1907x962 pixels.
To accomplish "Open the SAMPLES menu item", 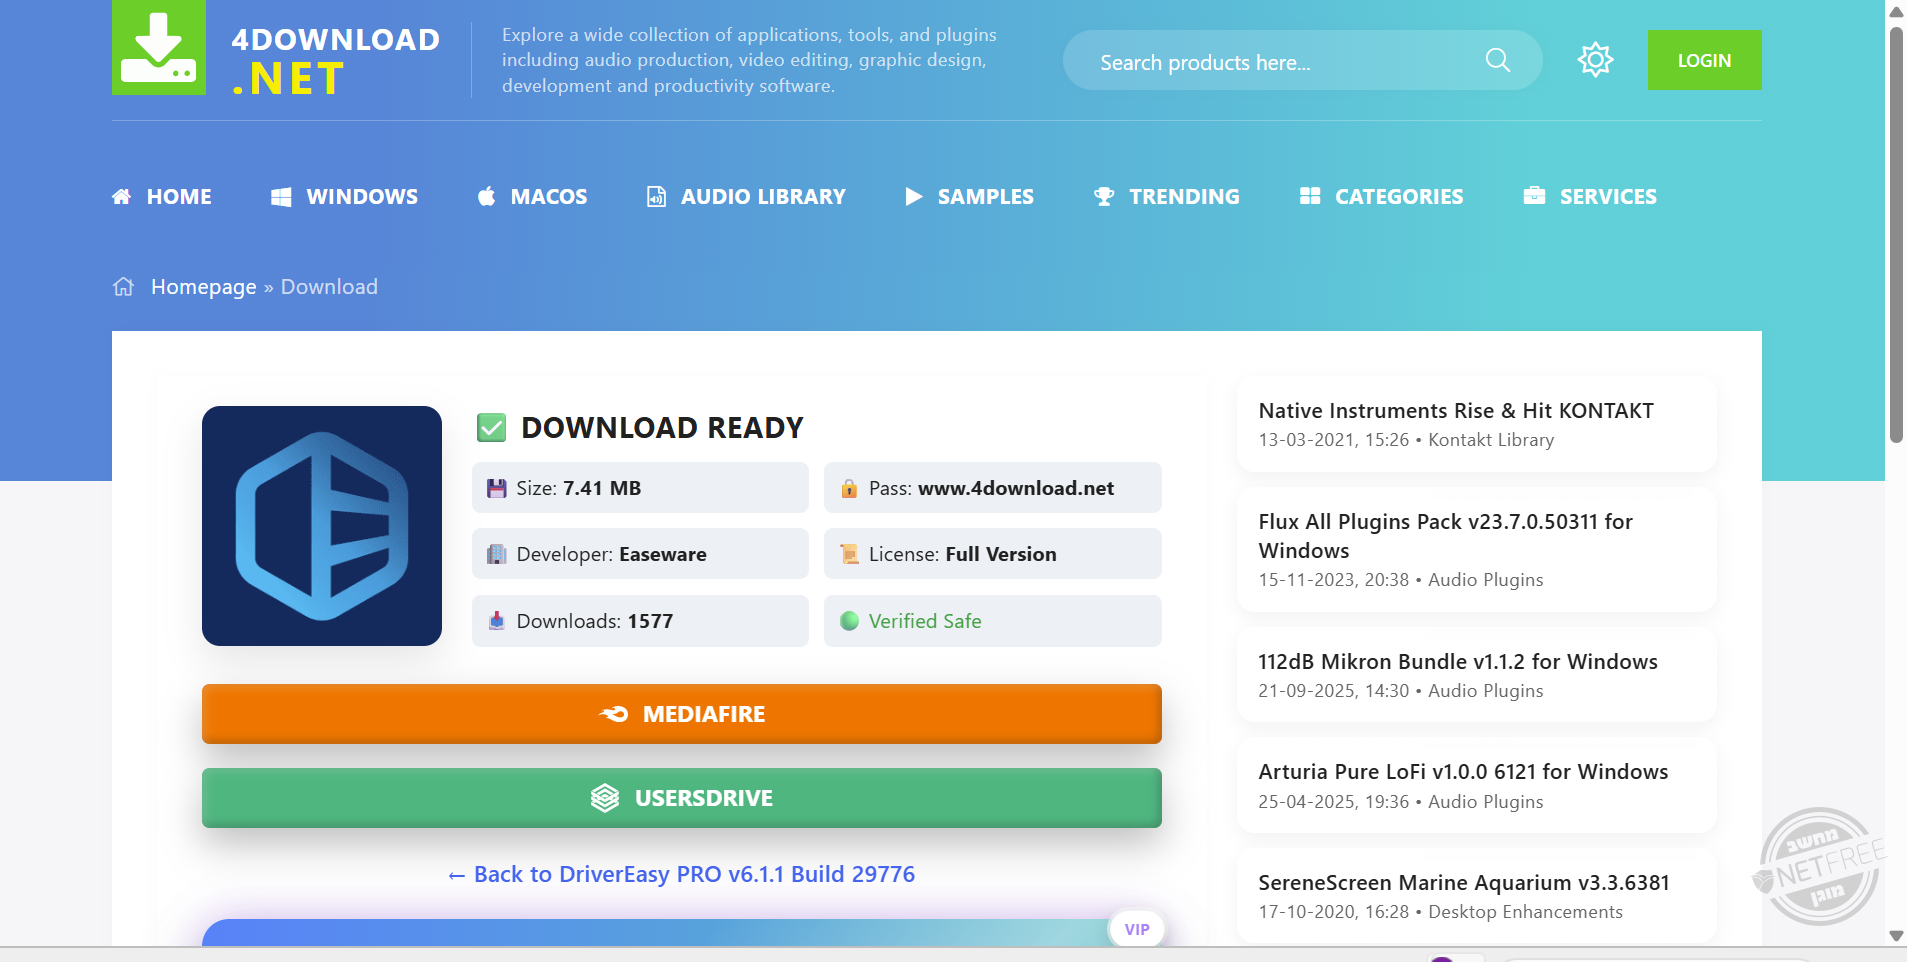I will click(x=986, y=197).
